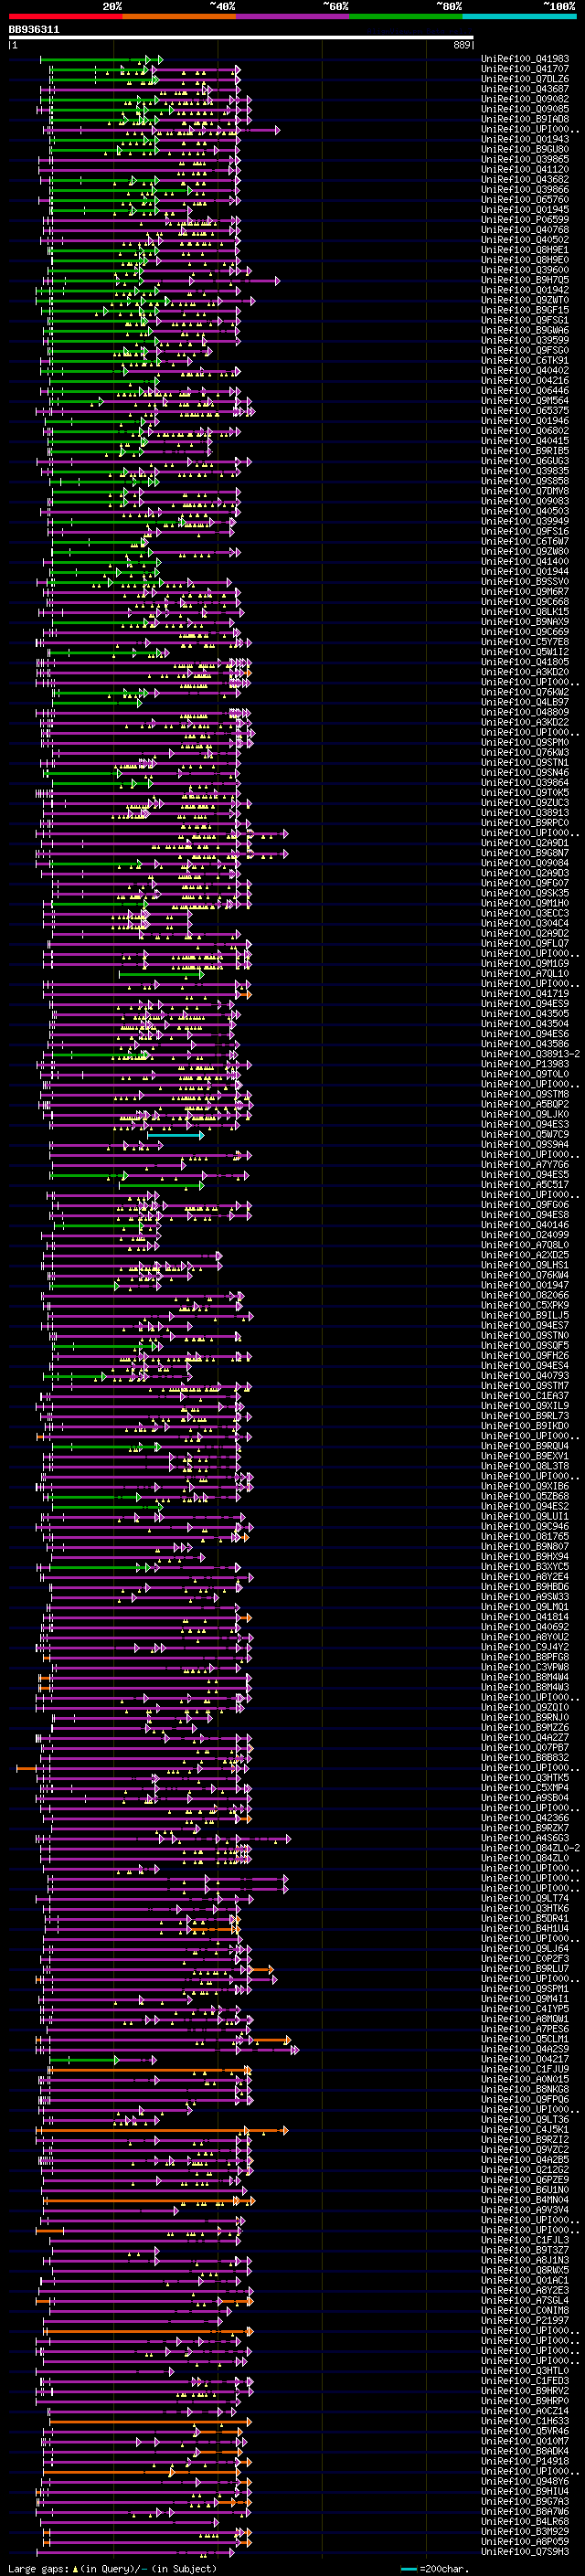Select hit UniRef100_C1FED3
This screenshot has width=585, height=2576.
525,2381
